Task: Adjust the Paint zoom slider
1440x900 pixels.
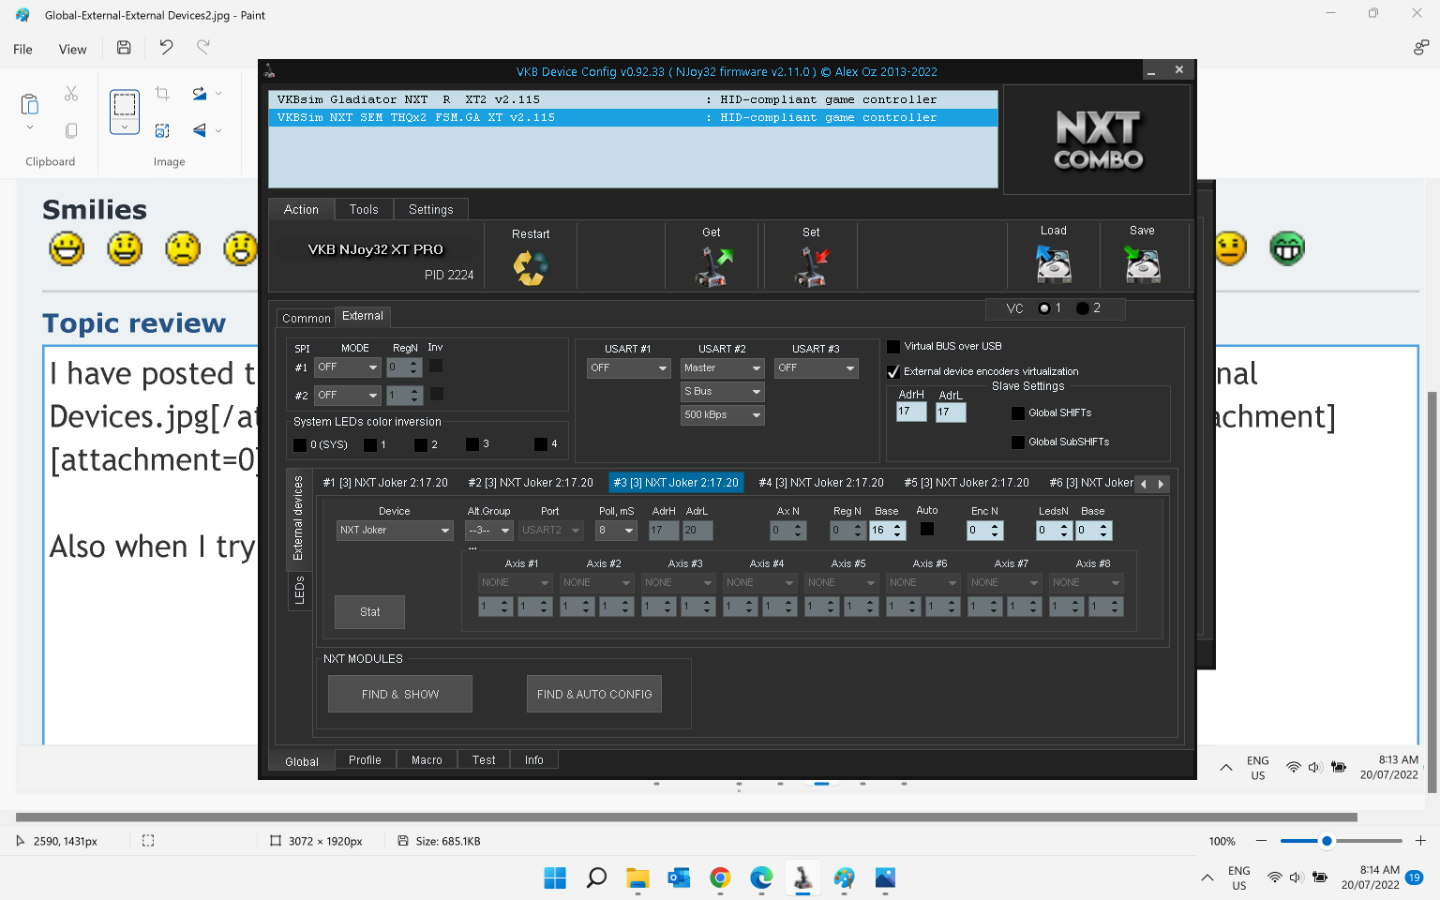Action: [1327, 841]
